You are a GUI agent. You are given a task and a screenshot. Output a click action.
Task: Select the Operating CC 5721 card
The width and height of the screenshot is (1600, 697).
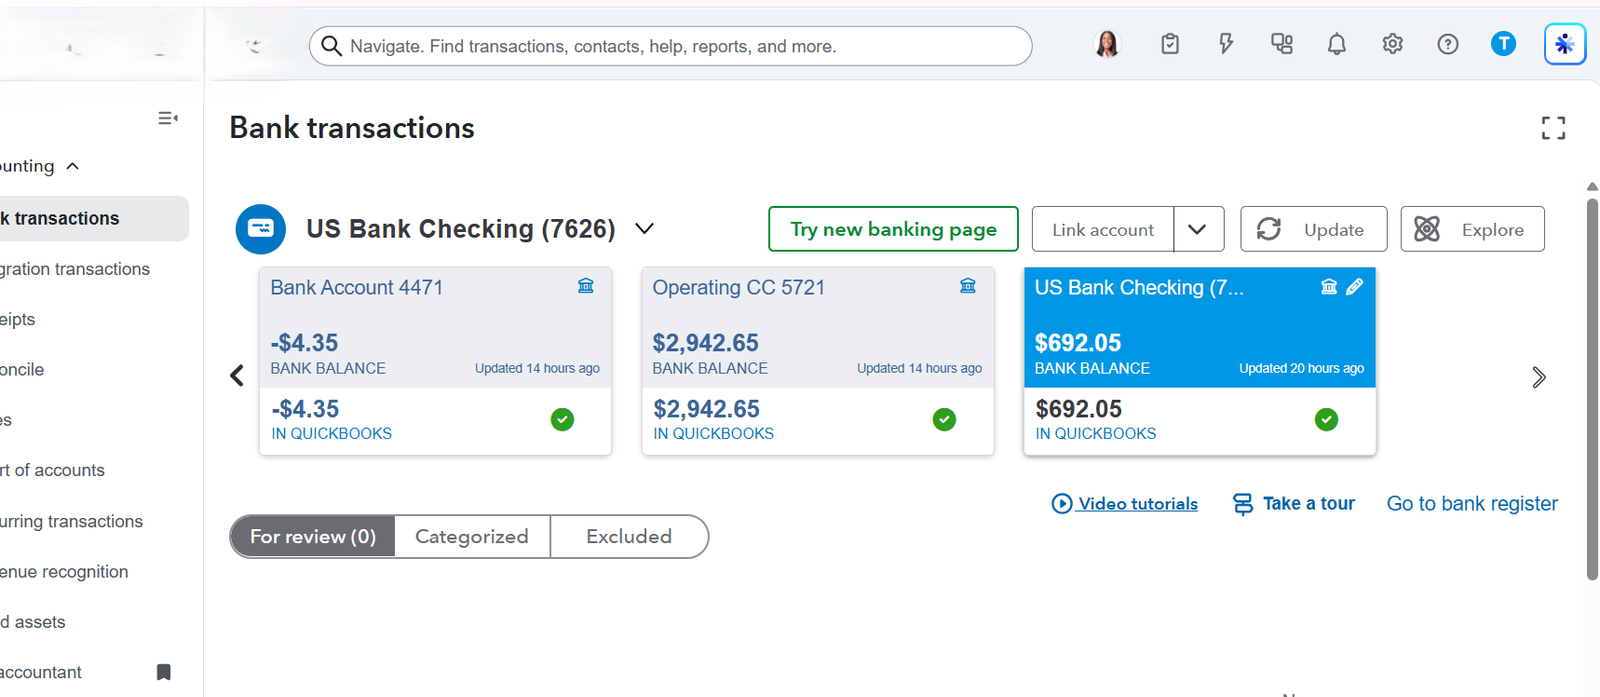[817, 361]
